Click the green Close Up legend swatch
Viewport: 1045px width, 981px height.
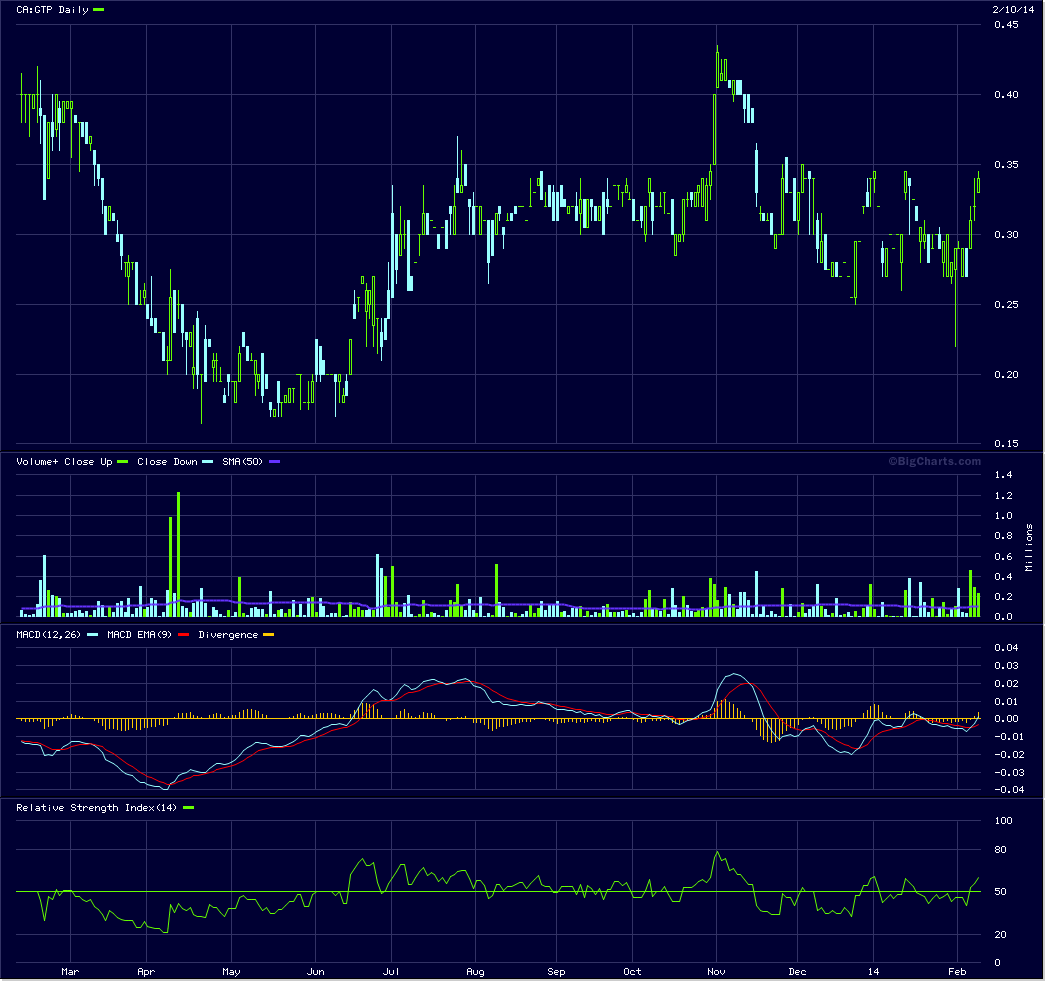(x=124, y=462)
